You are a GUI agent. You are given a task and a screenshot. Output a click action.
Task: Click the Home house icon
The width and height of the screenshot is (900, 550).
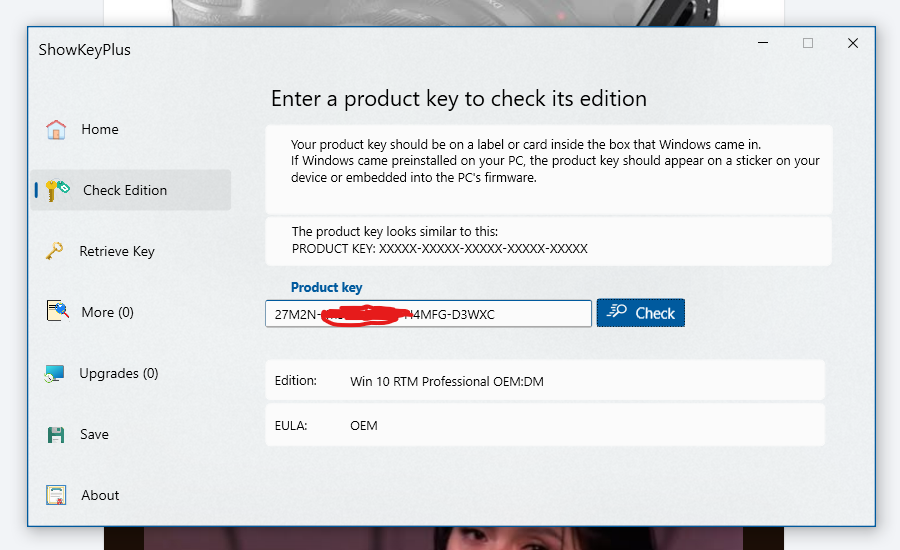pyautogui.click(x=56, y=129)
